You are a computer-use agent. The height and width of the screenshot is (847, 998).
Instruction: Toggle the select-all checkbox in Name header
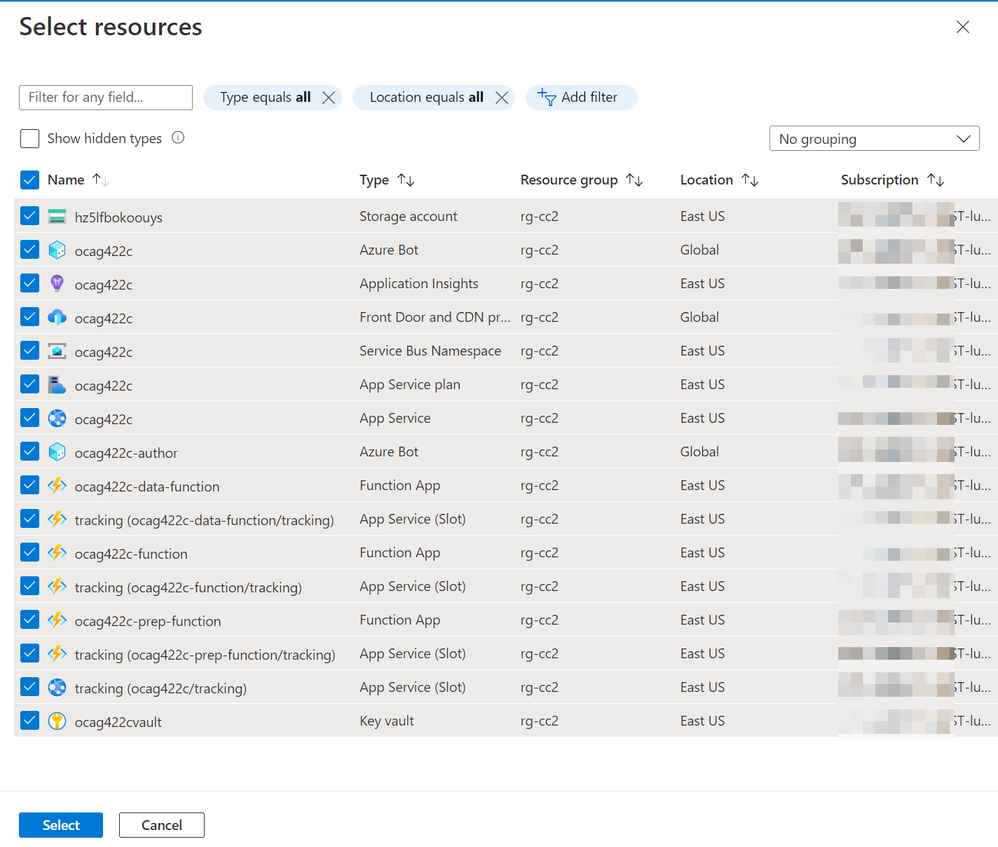click(x=30, y=180)
